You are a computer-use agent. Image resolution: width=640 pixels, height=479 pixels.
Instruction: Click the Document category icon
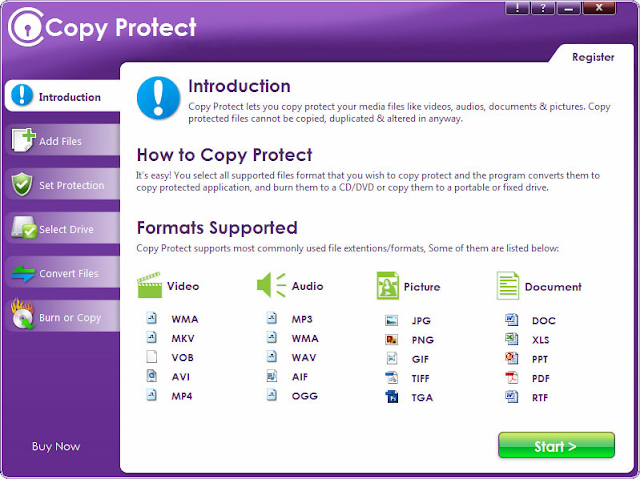(x=508, y=286)
